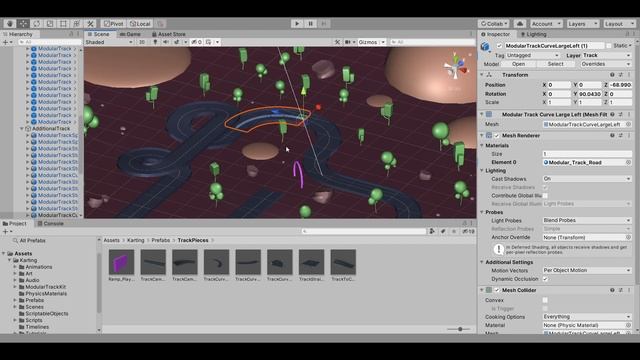This screenshot has width=640, height=360.
Task: Open the Overrides dropdown
Action: [x=605, y=64]
